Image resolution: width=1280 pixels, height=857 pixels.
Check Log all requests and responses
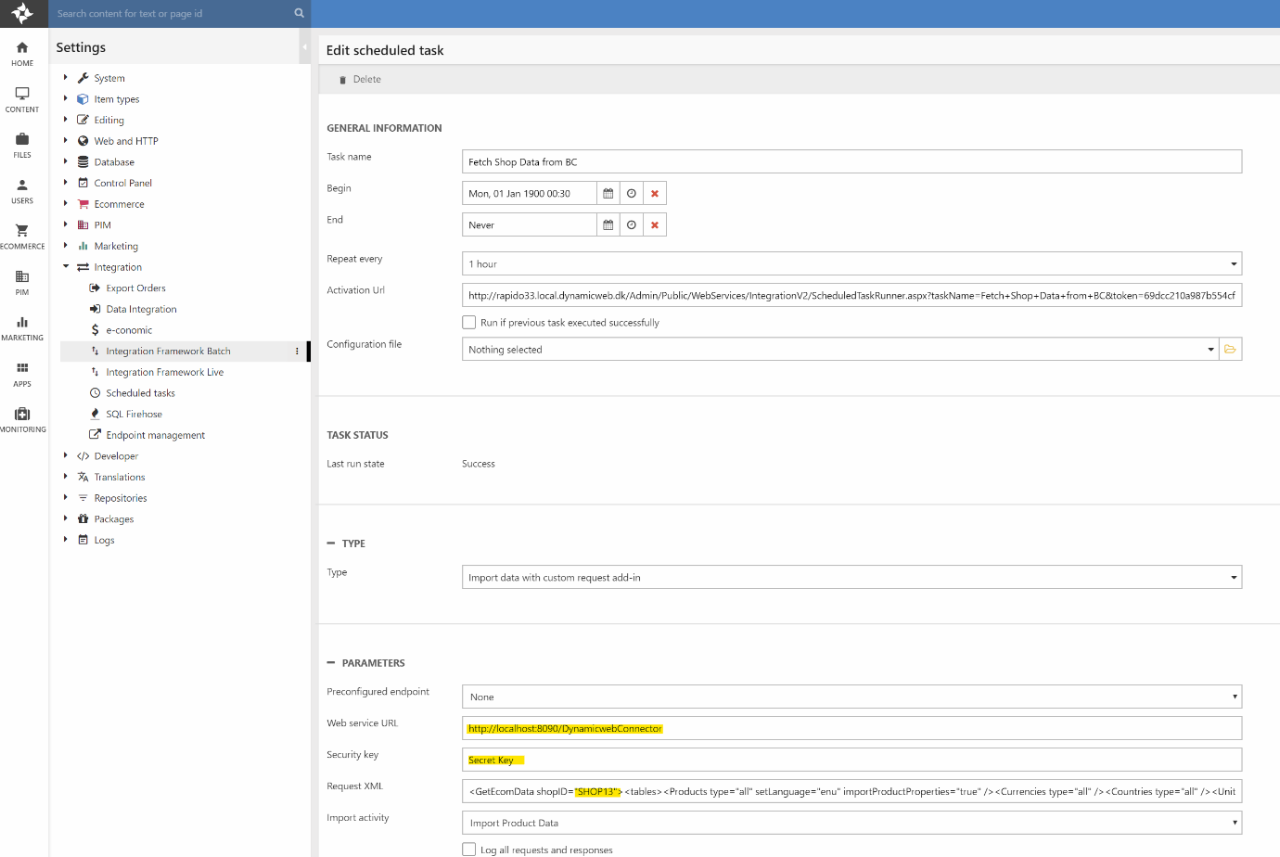click(469, 849)
